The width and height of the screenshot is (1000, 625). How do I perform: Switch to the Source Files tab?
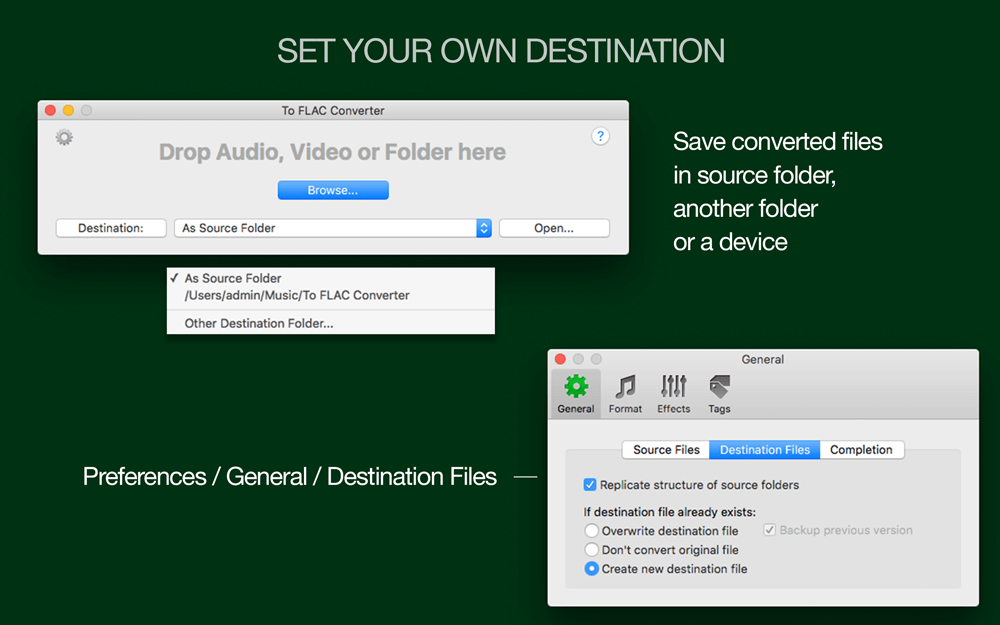tap(666, 450)
